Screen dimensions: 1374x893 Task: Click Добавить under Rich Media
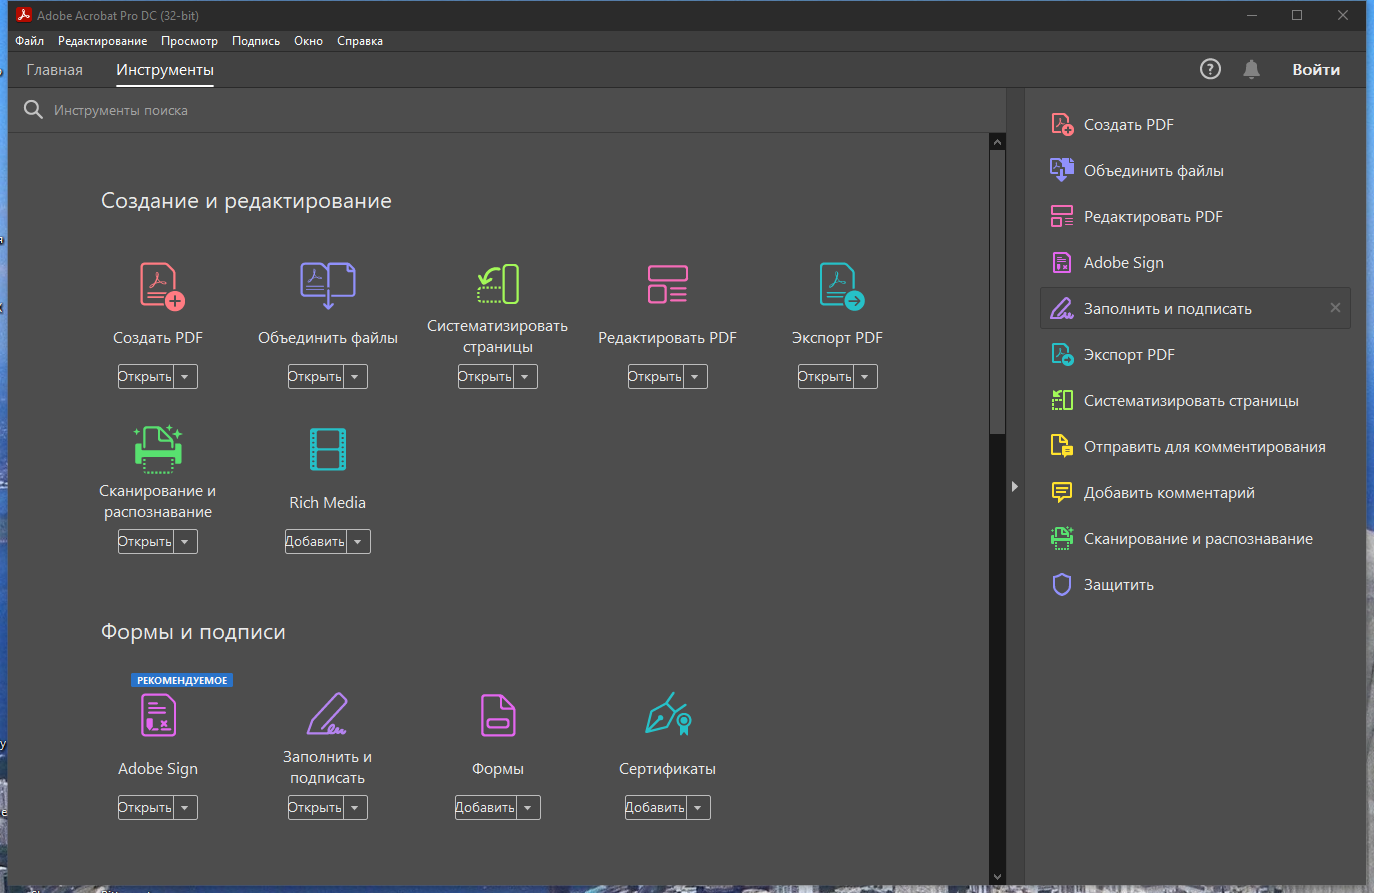(316, 542)
